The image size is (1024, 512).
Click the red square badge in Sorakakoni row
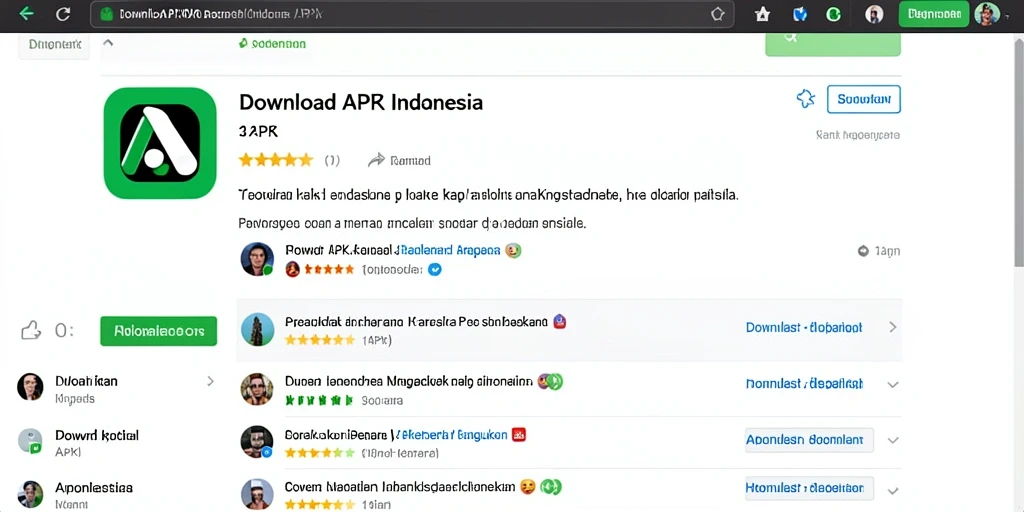pyautogui.click(x=519, y=434)
